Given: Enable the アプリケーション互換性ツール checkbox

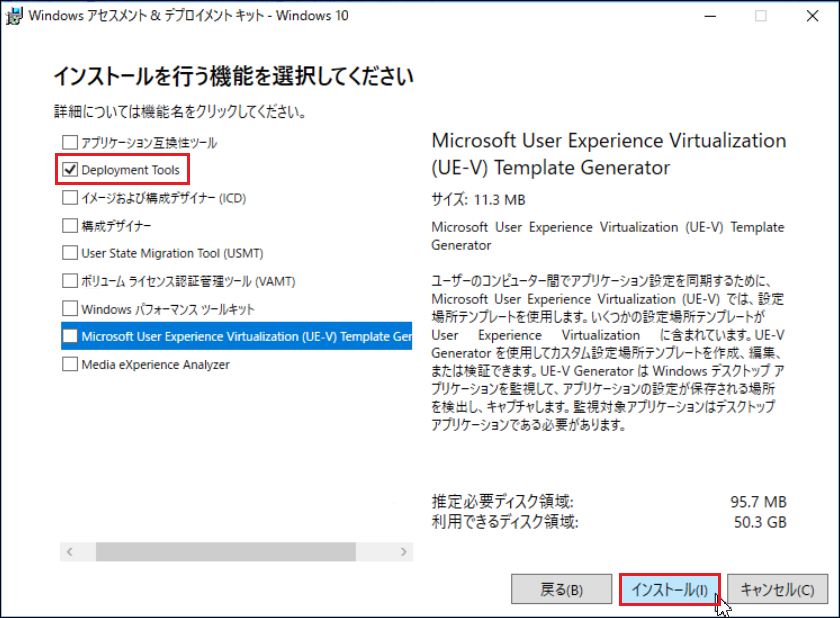Looking at the screenshot, I should click(x=70, y=142).
